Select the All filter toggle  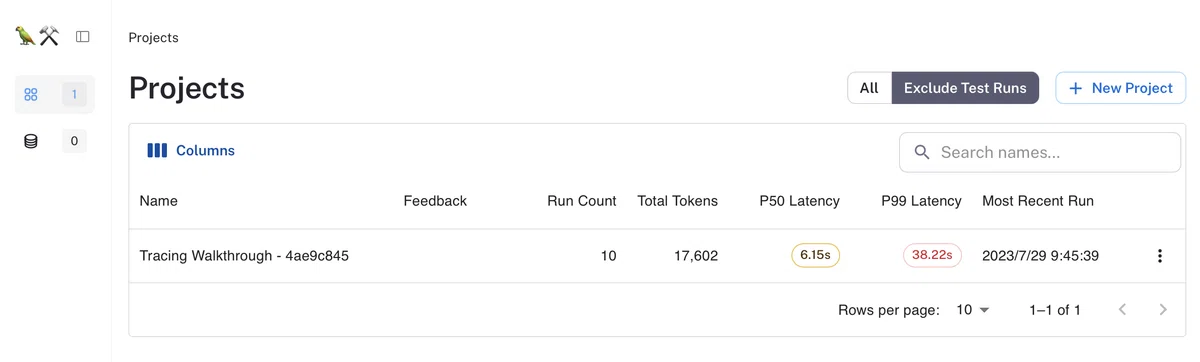click(869, 88)
